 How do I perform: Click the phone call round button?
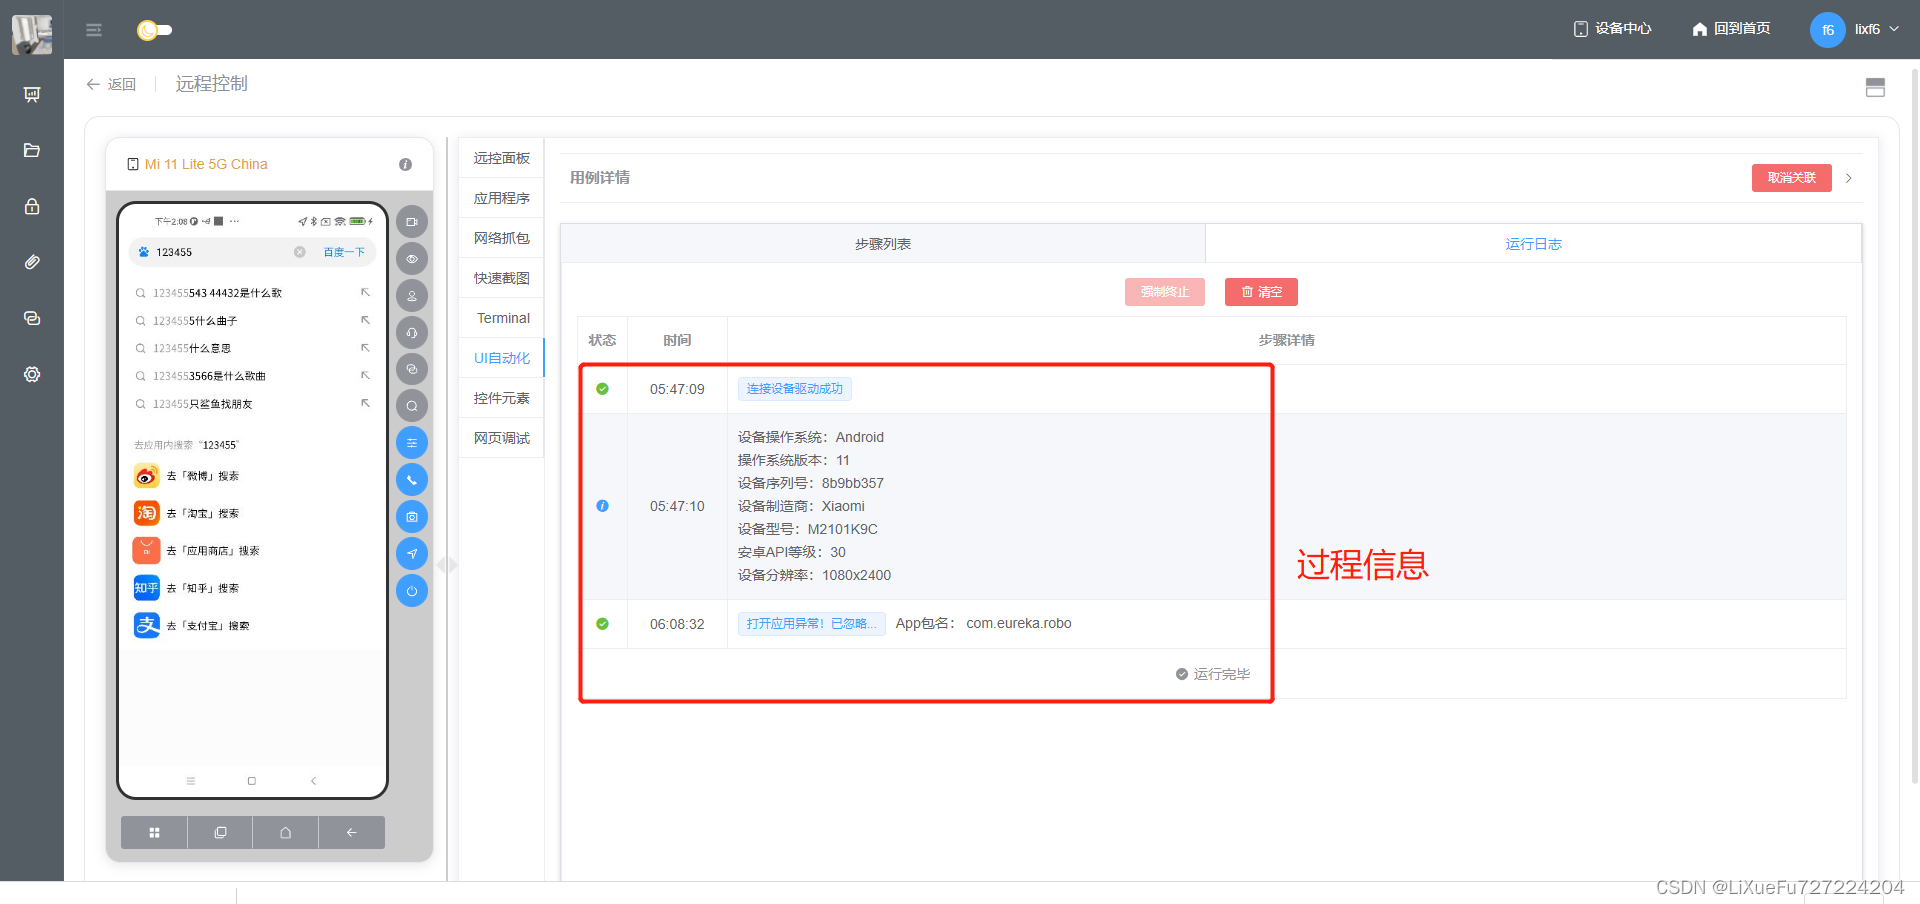tap(412, 480)
